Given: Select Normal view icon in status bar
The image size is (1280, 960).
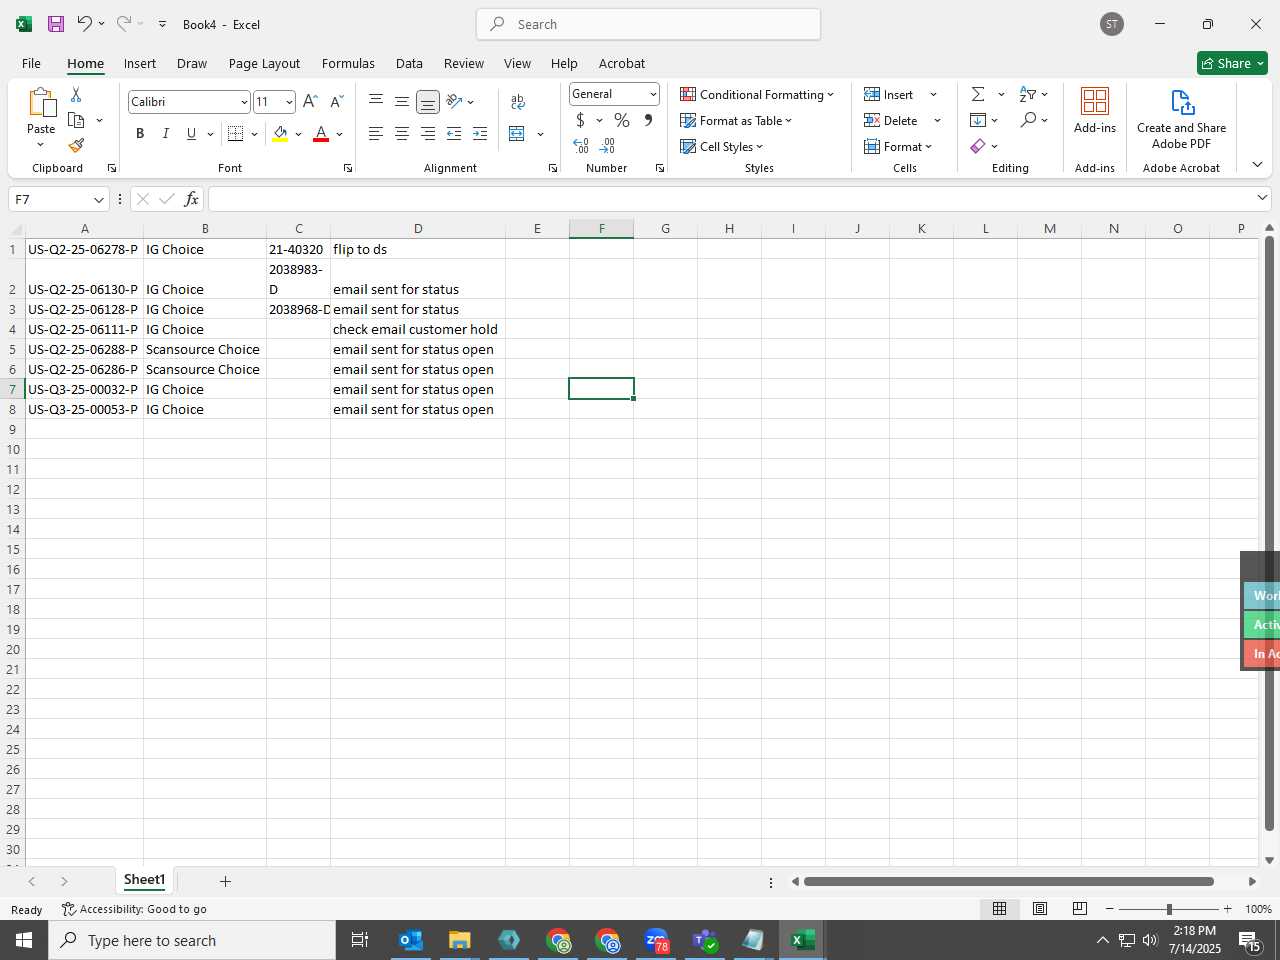Looking at the screenshot, I should pos(999,908).
